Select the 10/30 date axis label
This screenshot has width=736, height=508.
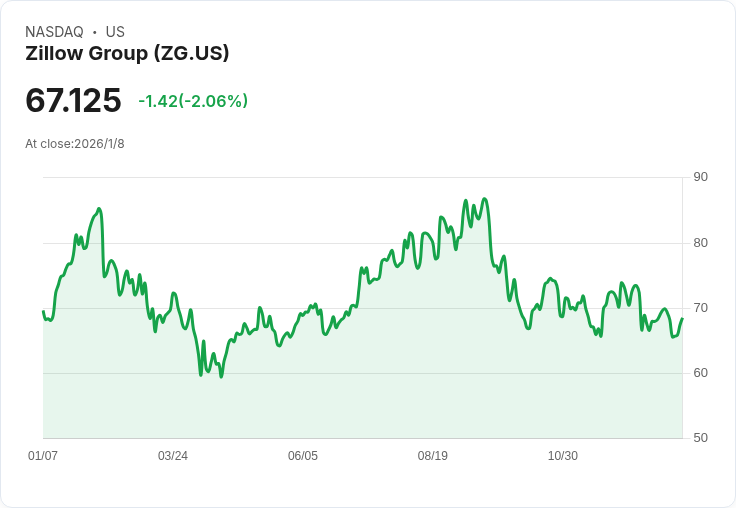tap(563, 455)
